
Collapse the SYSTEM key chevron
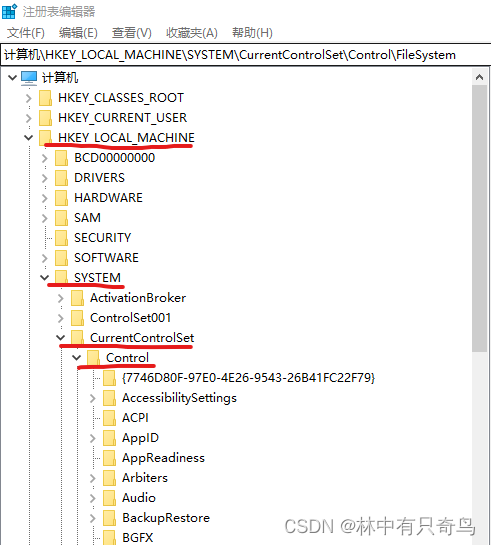click(44, 278)
